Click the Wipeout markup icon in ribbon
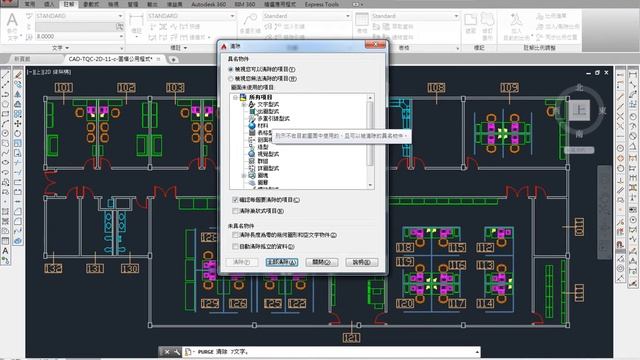Viewport: 640px width, 360px height. pyautogui.click(x=470, y=20)
